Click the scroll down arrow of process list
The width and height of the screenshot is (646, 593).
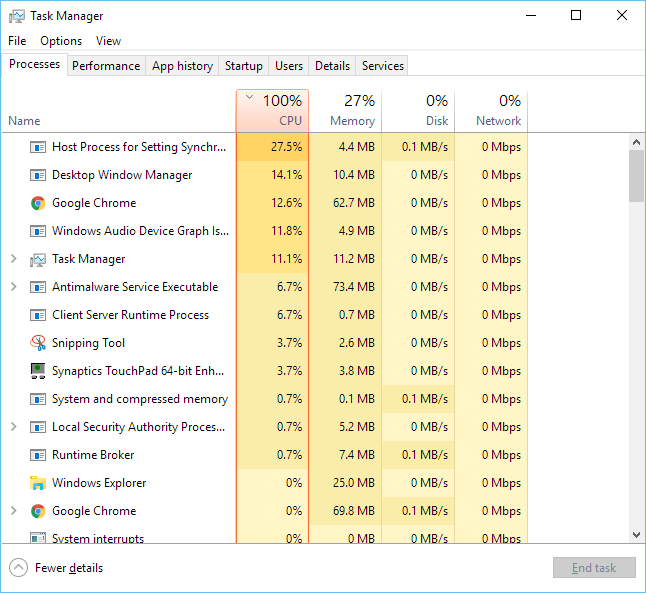coord(637,535)
